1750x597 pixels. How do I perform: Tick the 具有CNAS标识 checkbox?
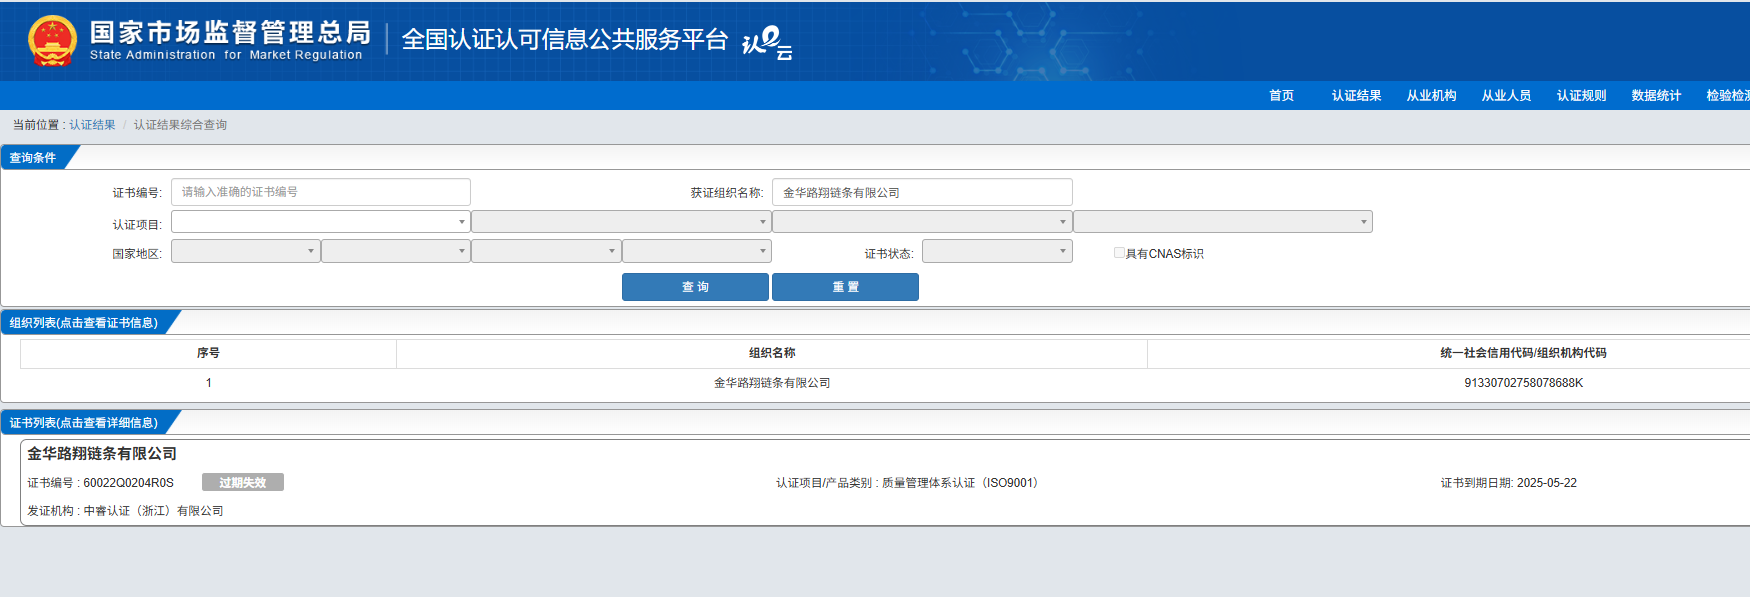[x=1119, y=253]
